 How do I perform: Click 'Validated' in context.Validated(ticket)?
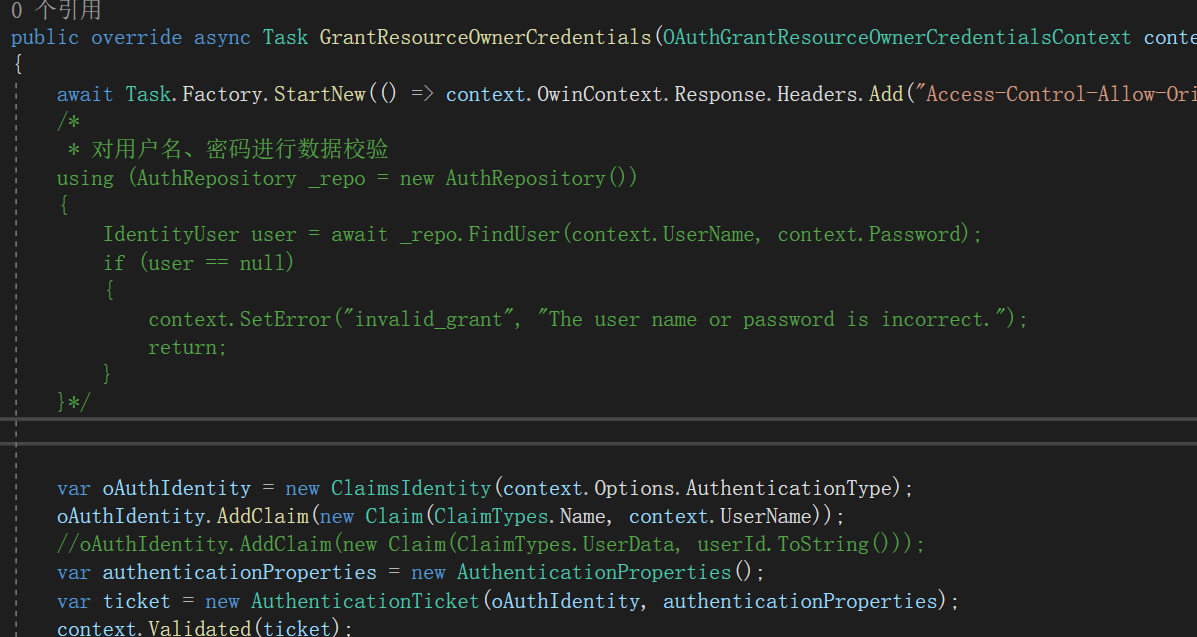click(x=199, y=628)
